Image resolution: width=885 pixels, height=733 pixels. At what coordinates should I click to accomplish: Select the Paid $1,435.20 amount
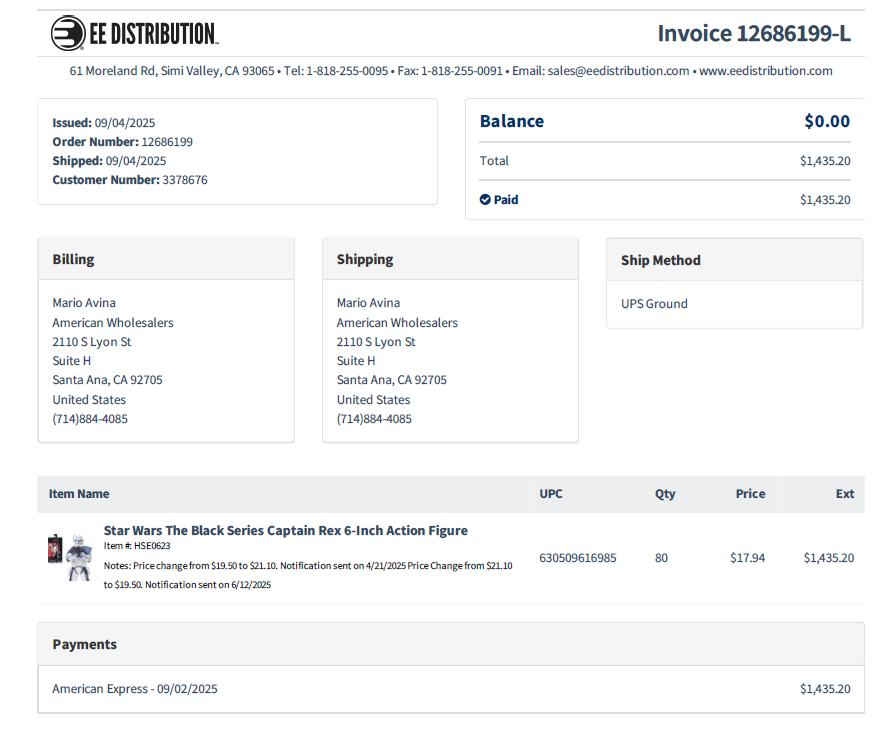(825, 200)
